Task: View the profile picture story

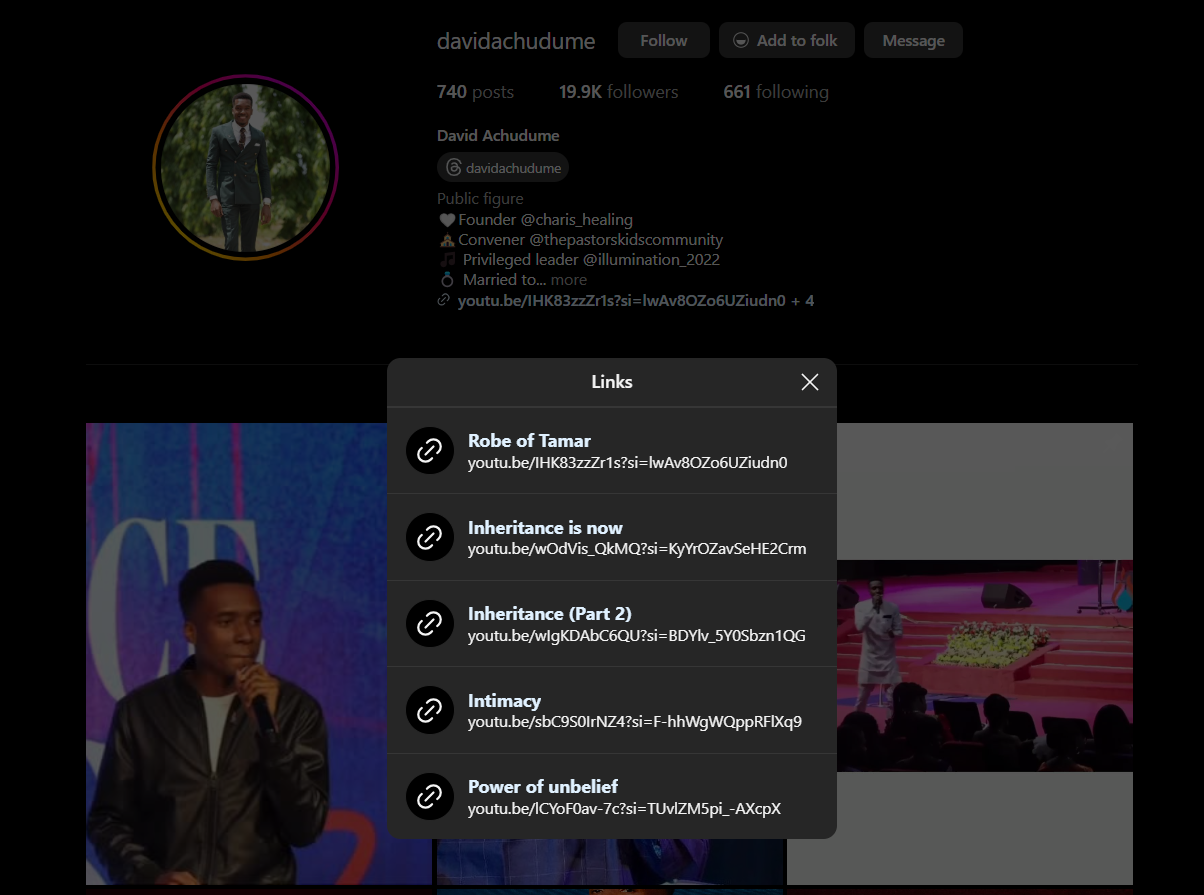Action: pos(245,167)
